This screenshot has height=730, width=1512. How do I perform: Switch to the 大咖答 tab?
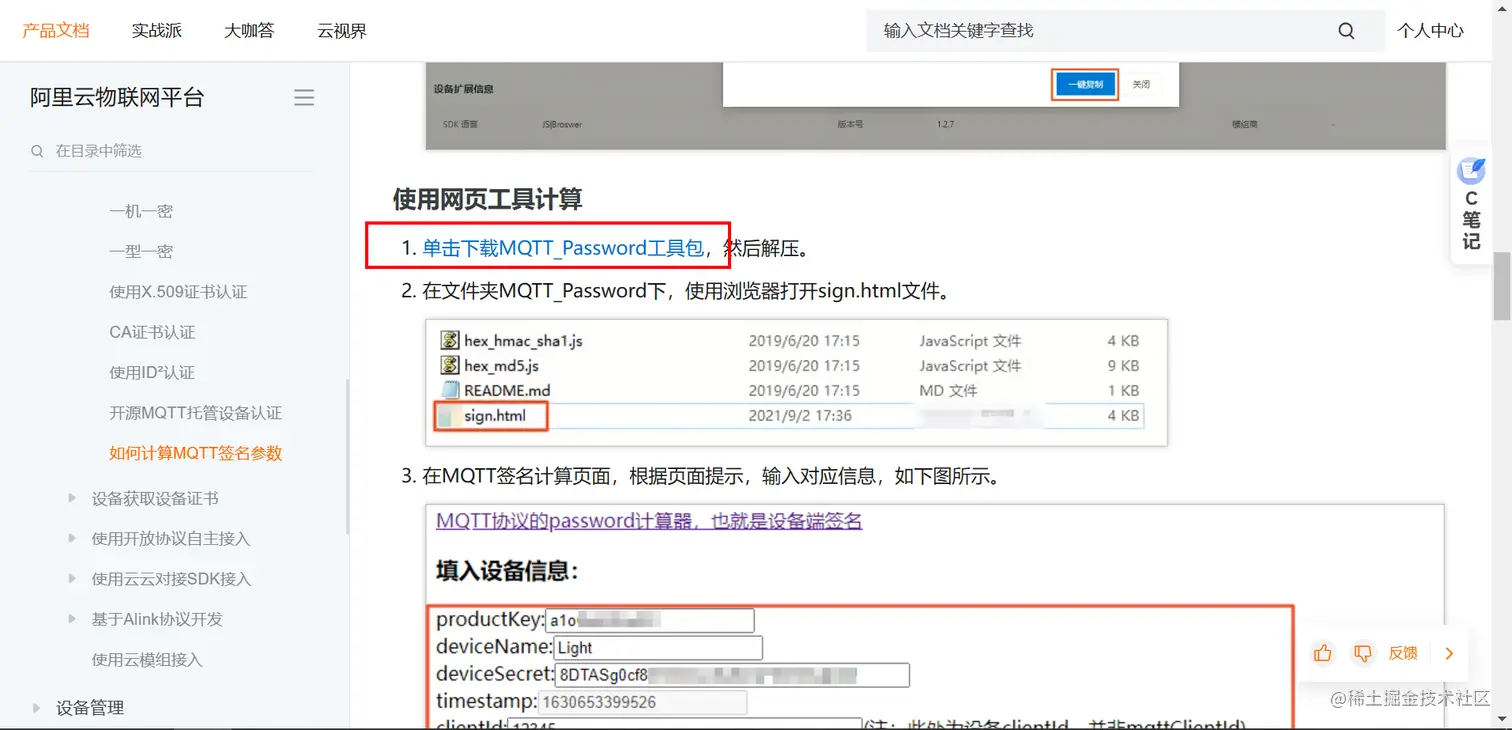[249, 31]
